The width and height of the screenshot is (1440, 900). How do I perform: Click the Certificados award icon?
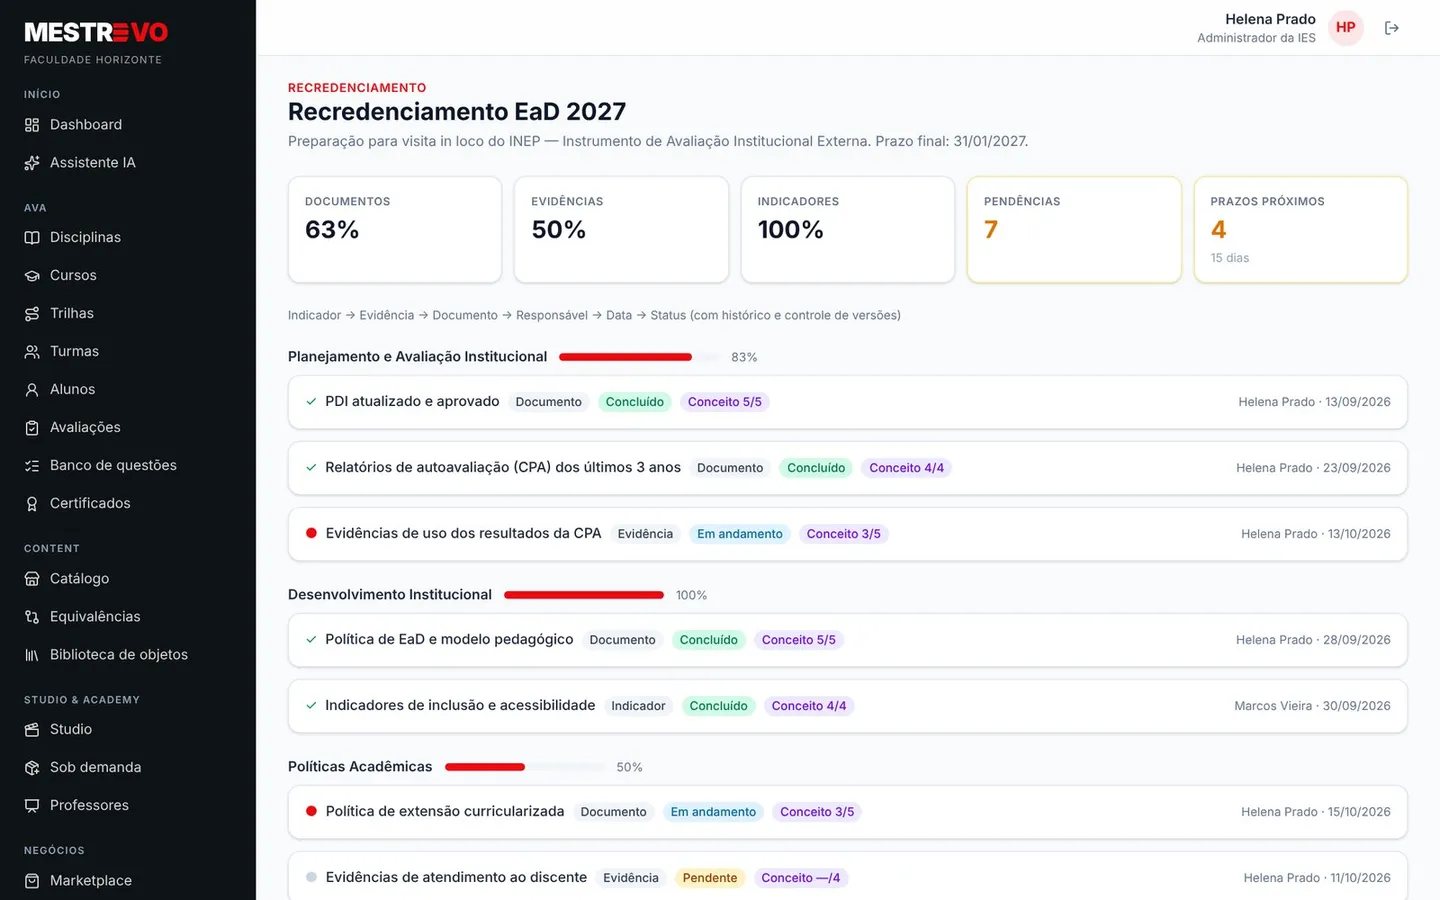pyautogui.click(x=32, y=504)
